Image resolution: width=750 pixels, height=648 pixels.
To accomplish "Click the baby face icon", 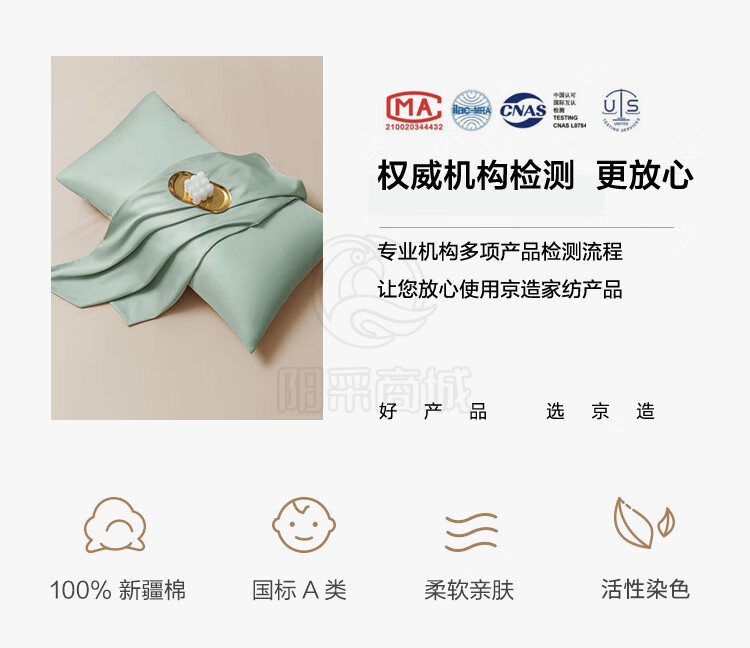I will coord(304,525).
